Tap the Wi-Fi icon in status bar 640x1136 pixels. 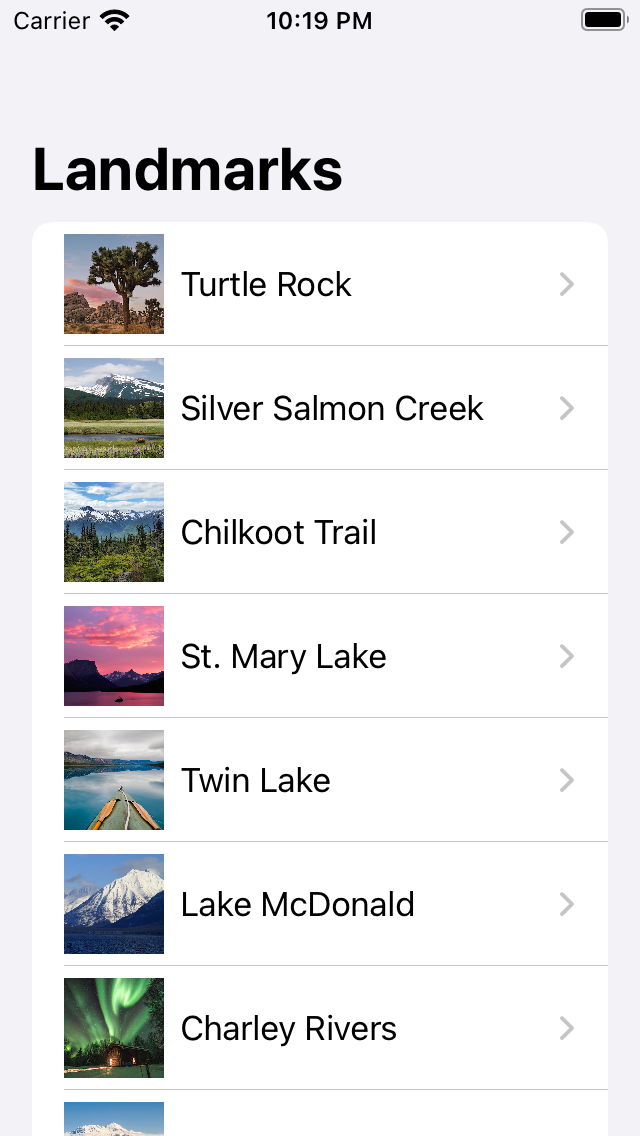coord(116,21)
